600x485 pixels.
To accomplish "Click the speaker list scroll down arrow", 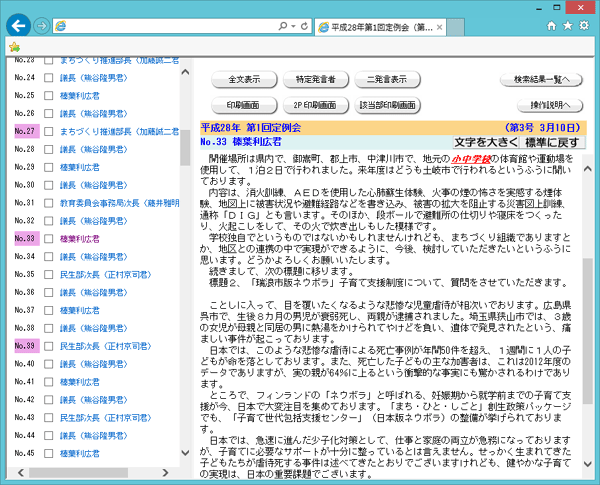I will point(185,453).
